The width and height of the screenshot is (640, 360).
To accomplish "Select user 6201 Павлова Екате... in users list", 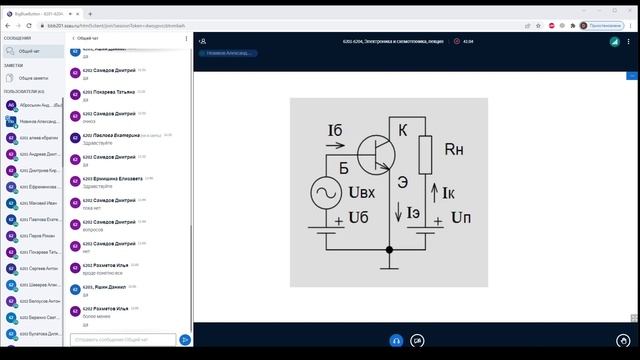I will click(33, 220).
